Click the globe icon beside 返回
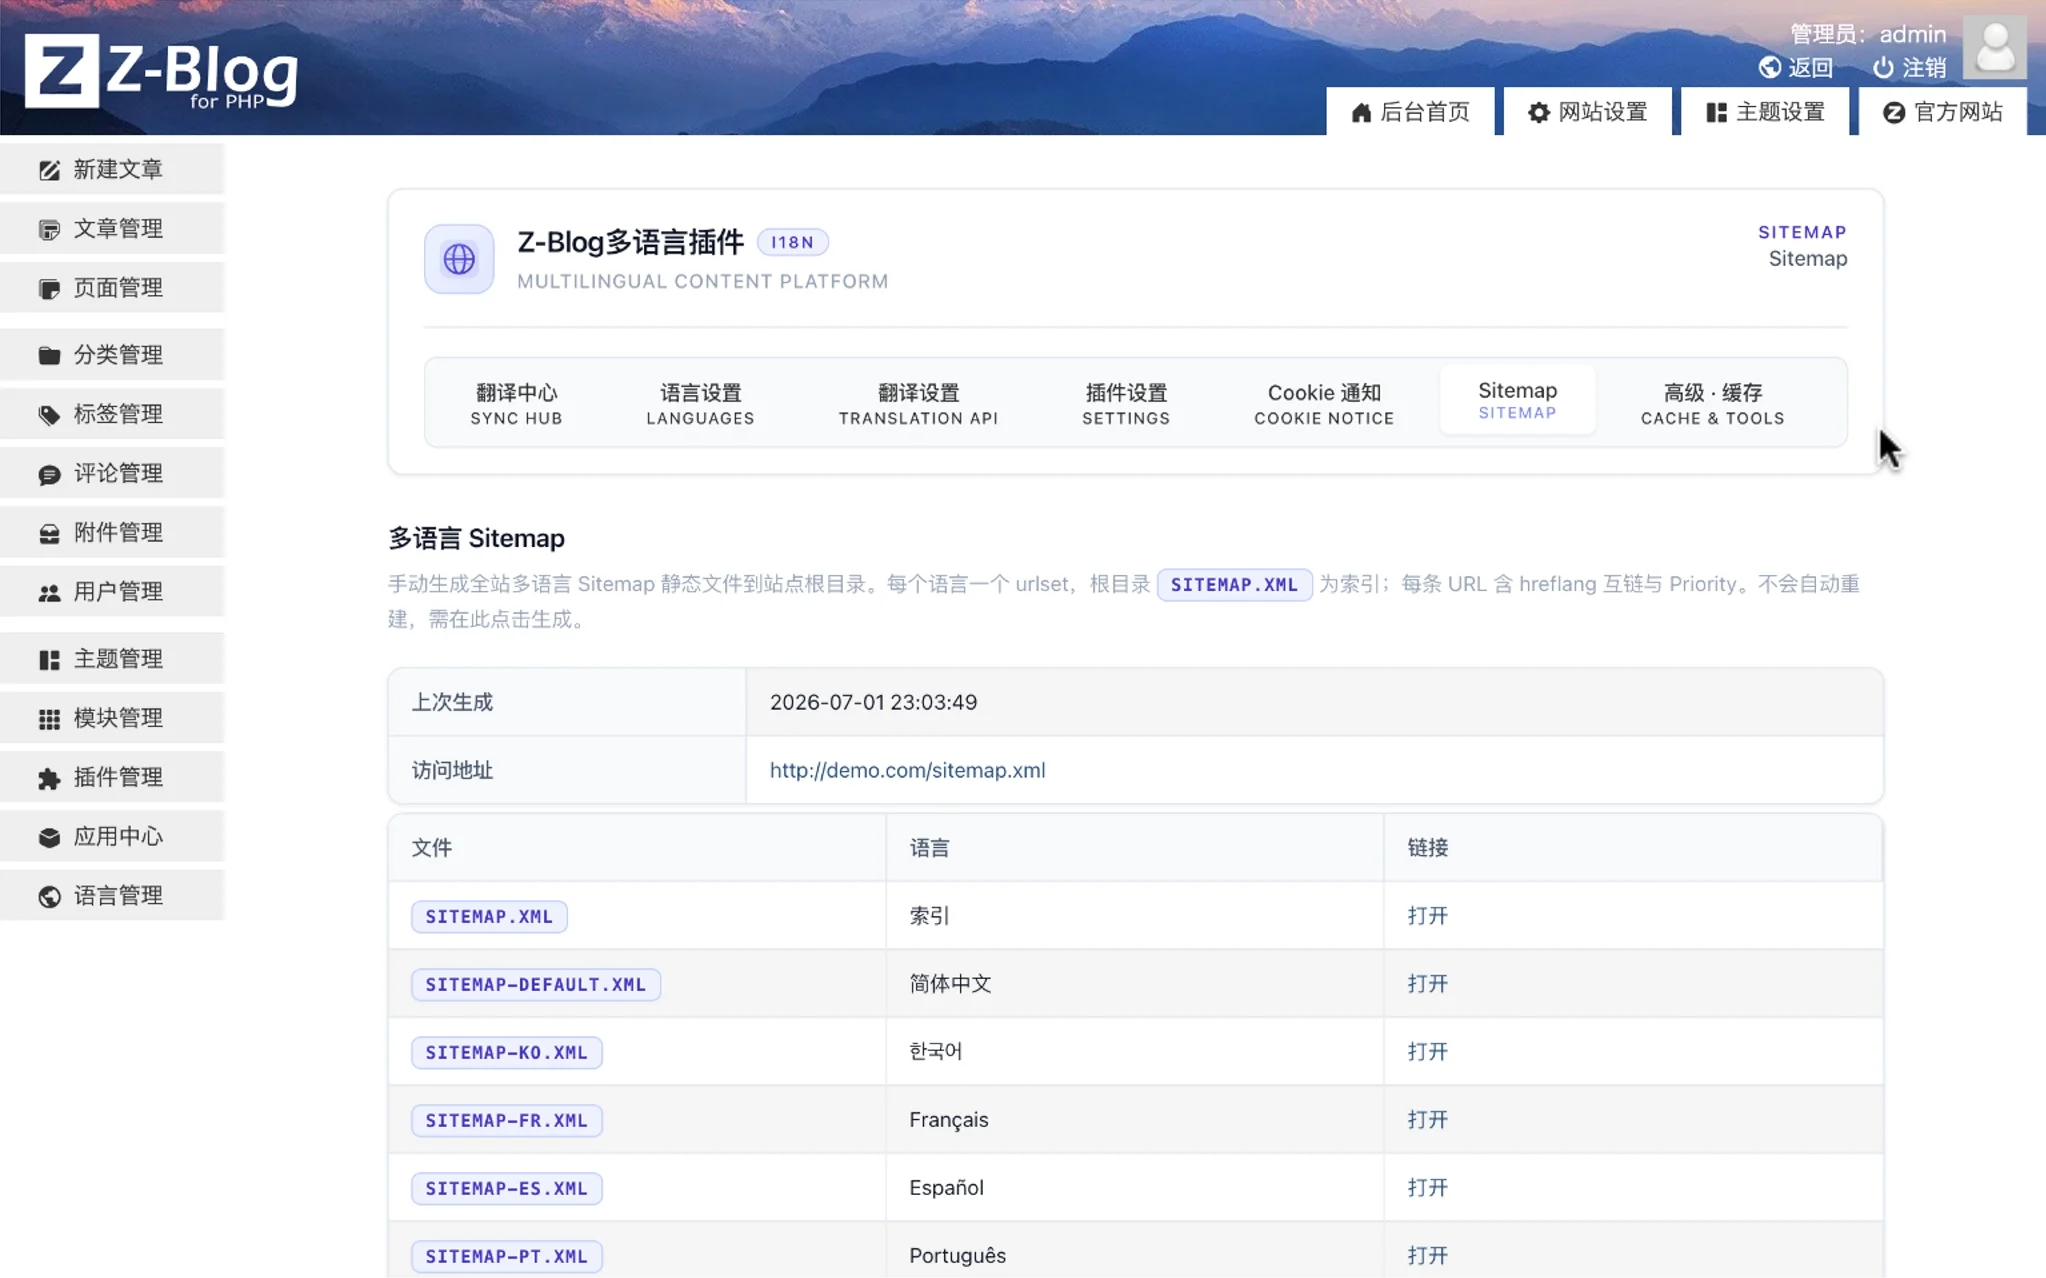 (1770, 67)
